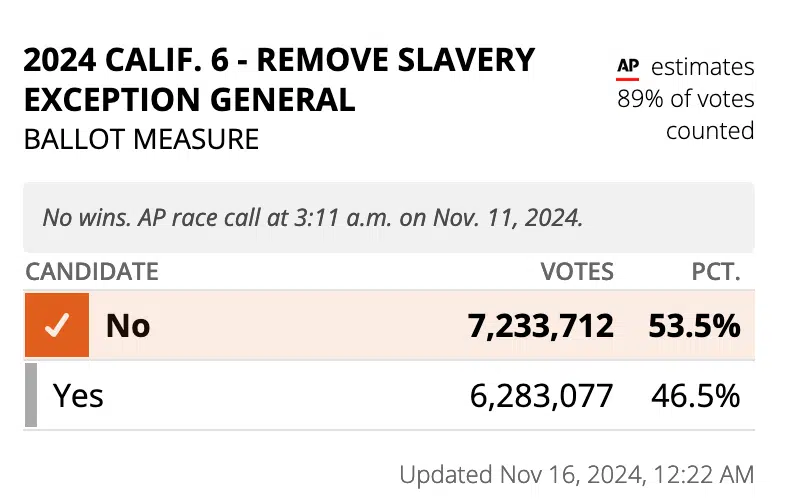Click the 89% of votes estimate text
Viewport: 786px width, 502px height.
coord(686,99)
